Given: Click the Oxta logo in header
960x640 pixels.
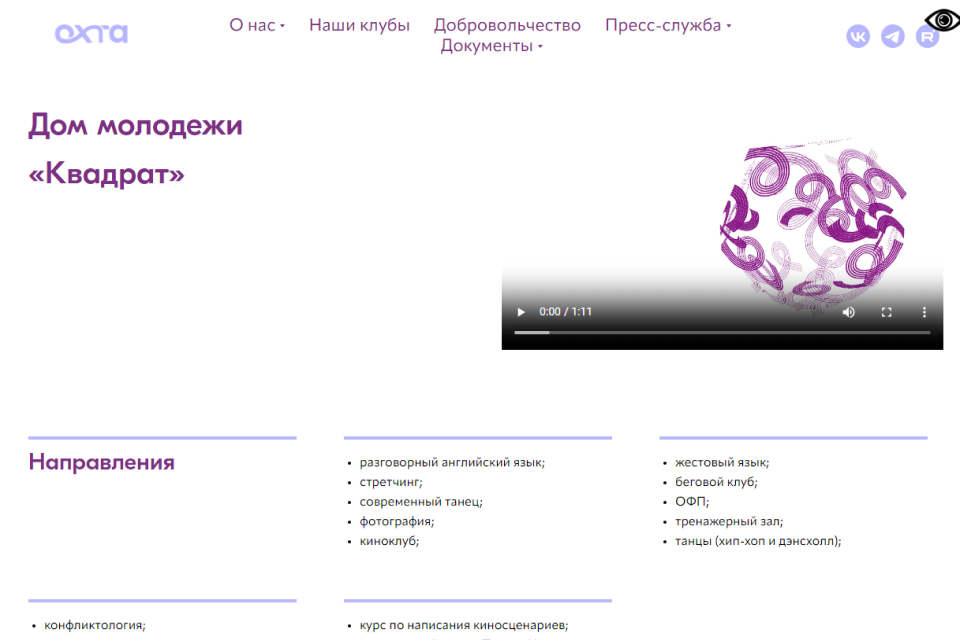Looking at the screenshot, I should tap(91, 34).
